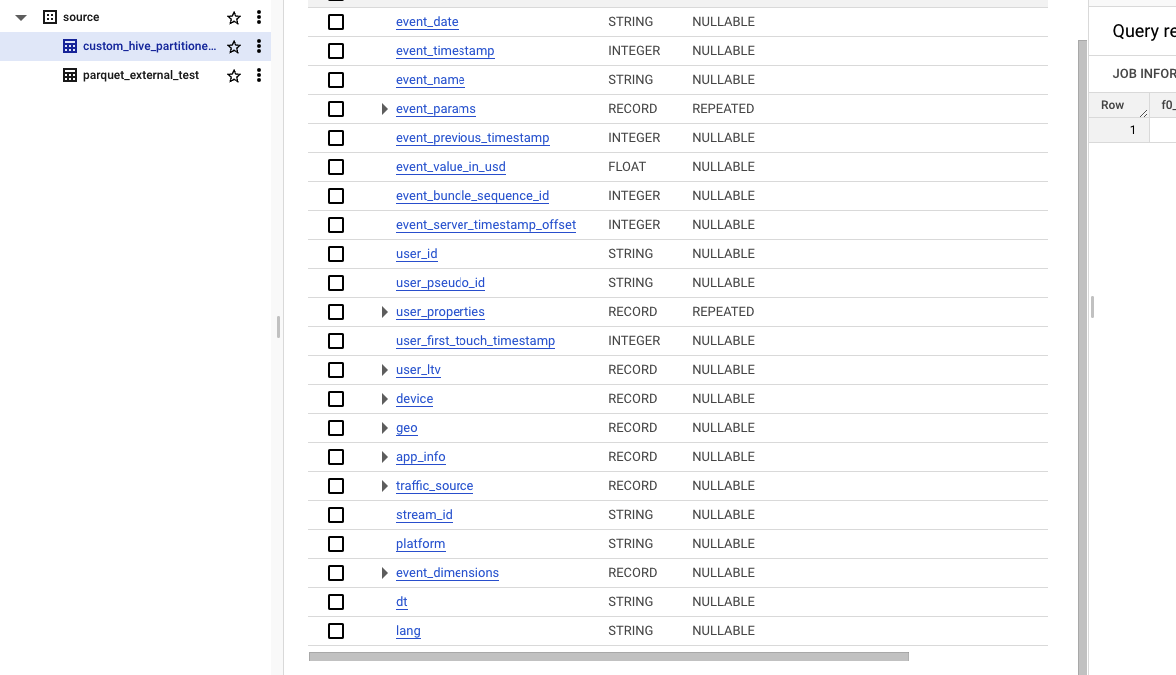Open more options for source dataset
This screenshot has height=675, width=1176.
(259, 18)
